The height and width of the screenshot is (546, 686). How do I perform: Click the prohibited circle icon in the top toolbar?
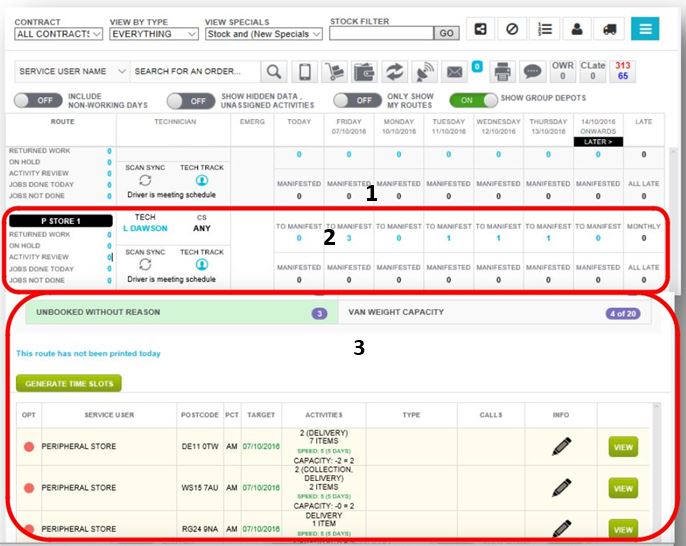point(512,29)
